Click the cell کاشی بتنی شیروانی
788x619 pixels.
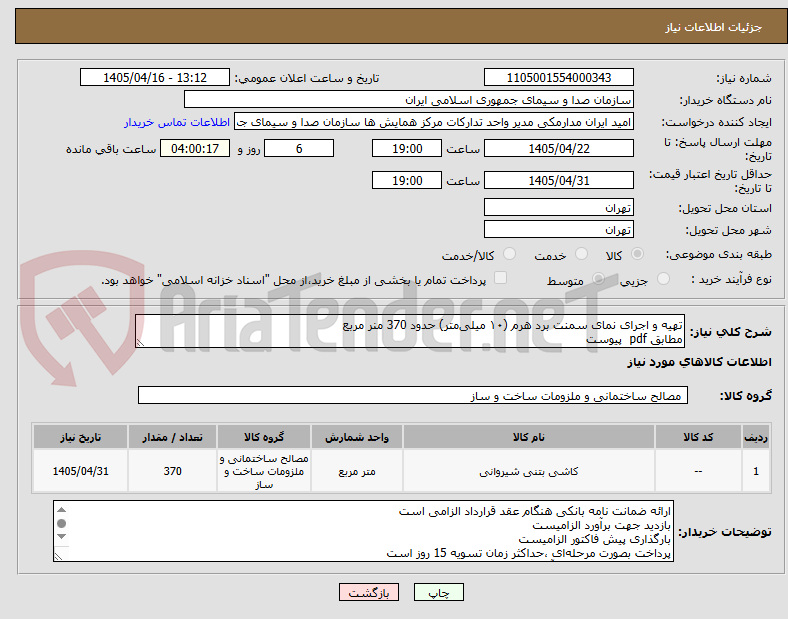click(529, 471)
